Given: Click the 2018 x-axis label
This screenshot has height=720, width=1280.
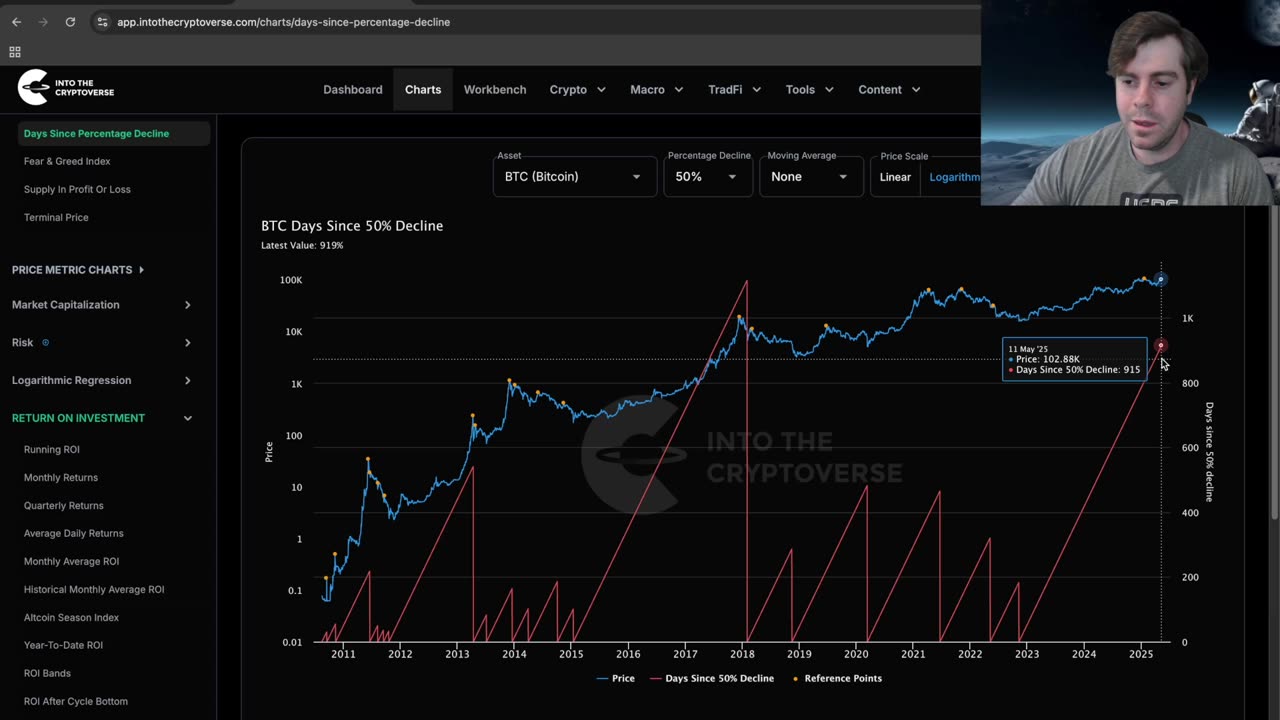Looking at the screenshot, I should (742, 655).
